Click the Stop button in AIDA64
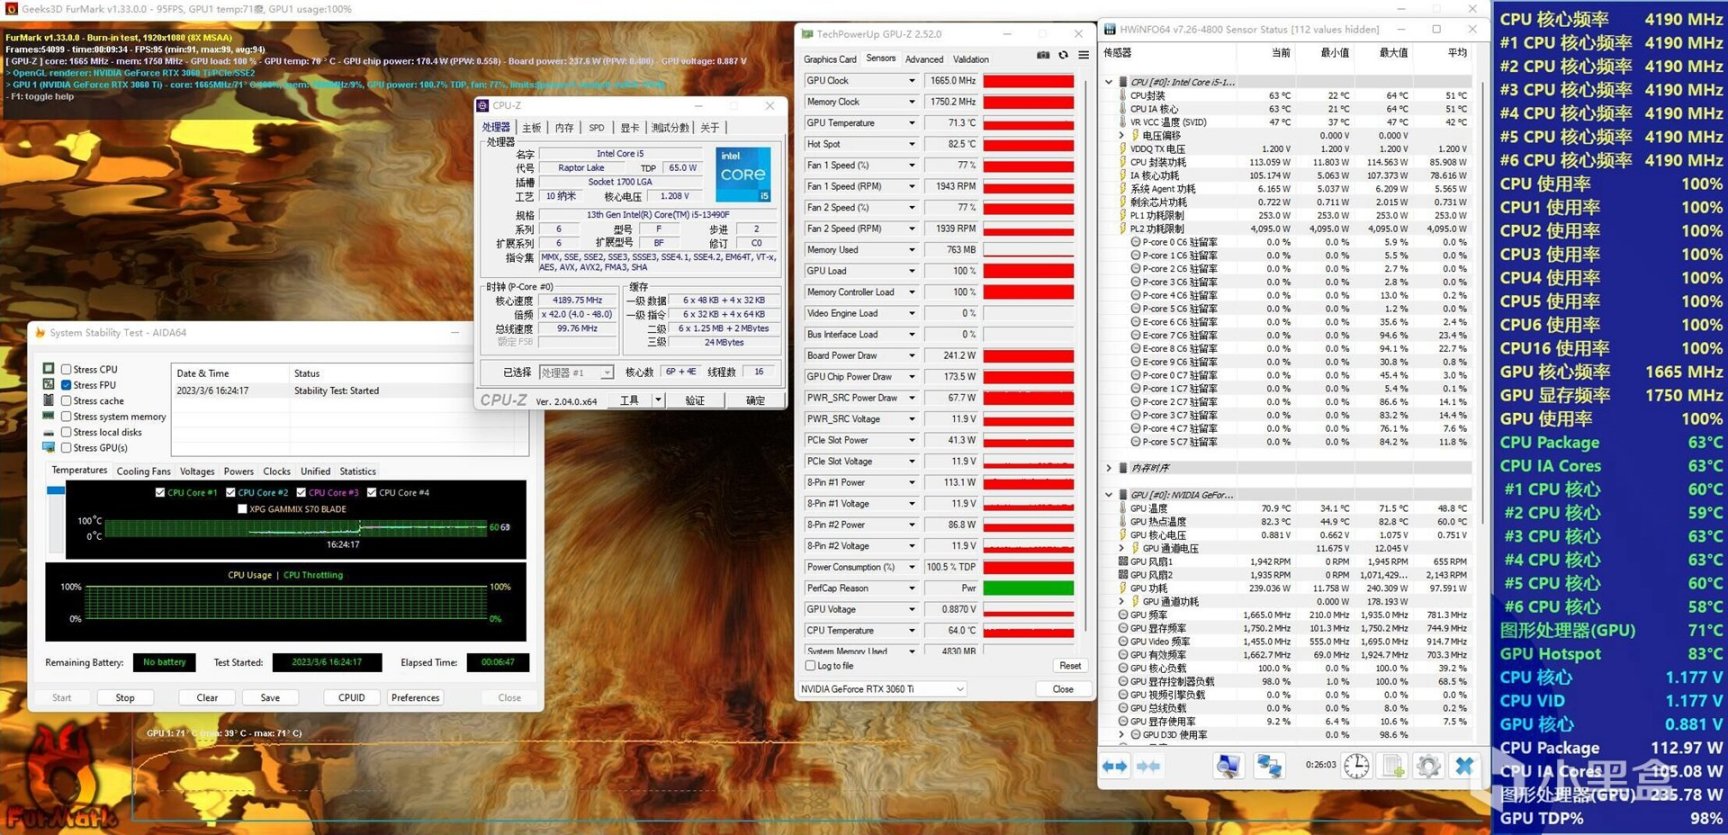The image size is (1728, 835). (125, 697)
